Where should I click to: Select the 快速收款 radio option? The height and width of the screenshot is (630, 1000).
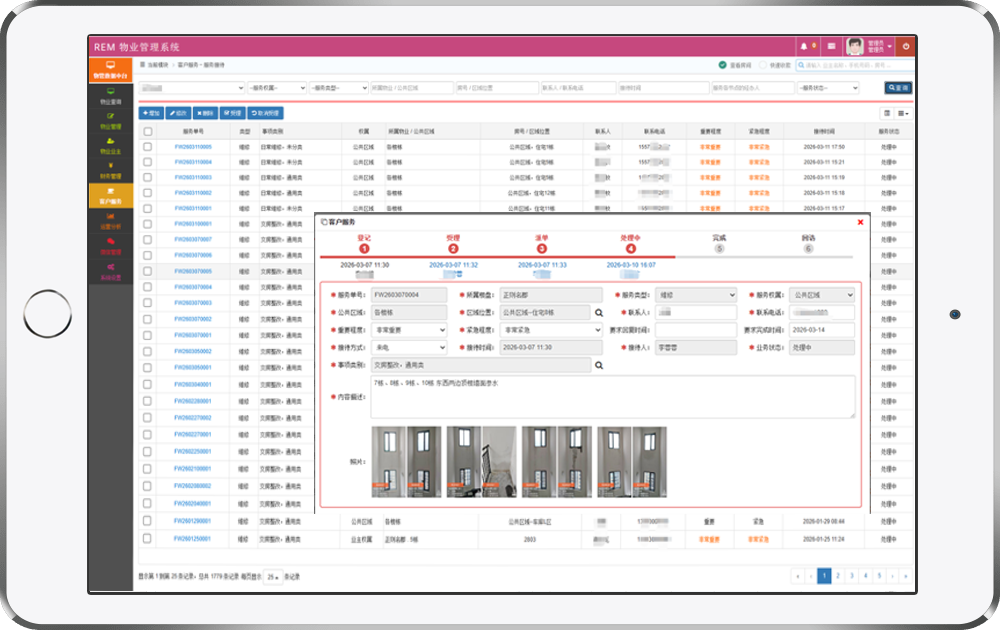pyautogui.click(x=763, y=65)
